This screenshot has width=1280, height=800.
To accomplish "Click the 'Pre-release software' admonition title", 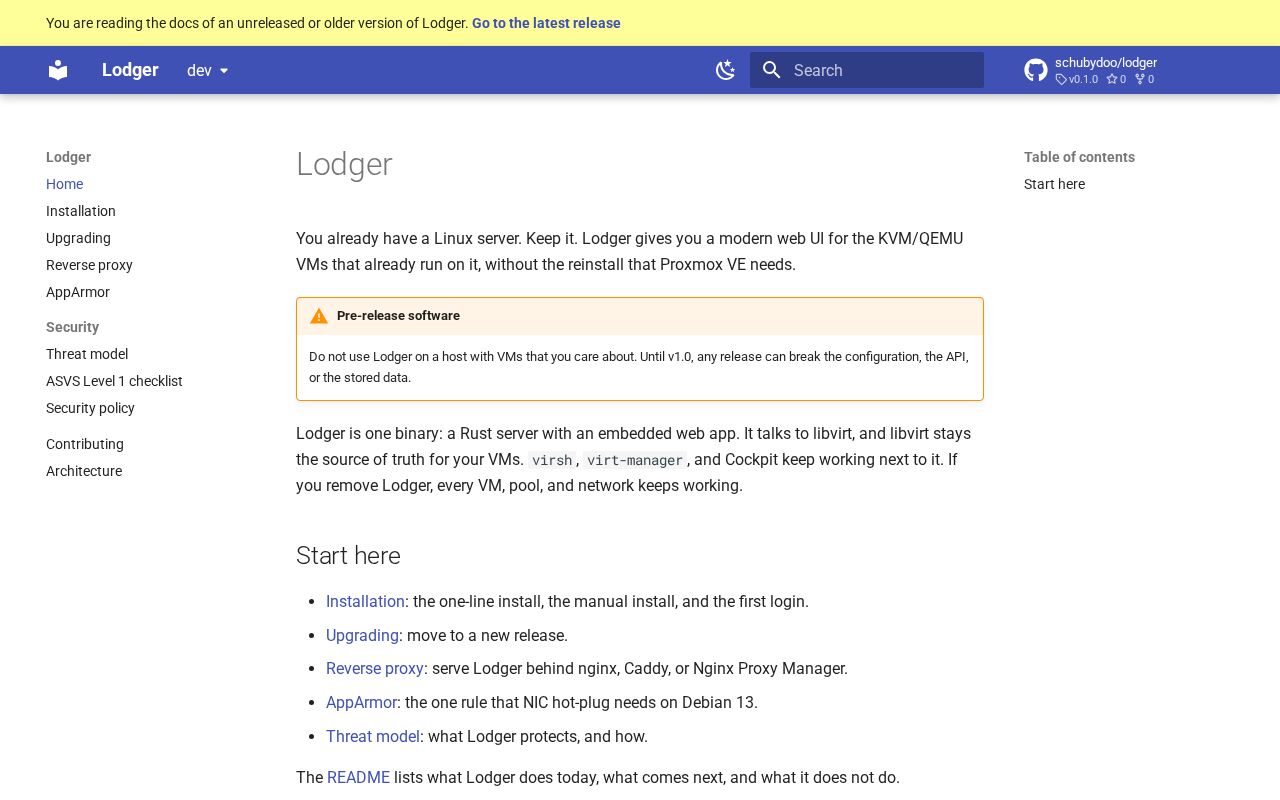I will [x=398, y=316].
